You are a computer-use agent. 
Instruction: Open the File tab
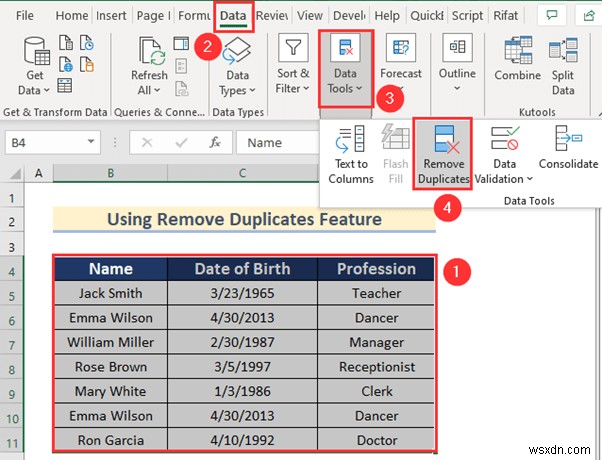(25, 16)
